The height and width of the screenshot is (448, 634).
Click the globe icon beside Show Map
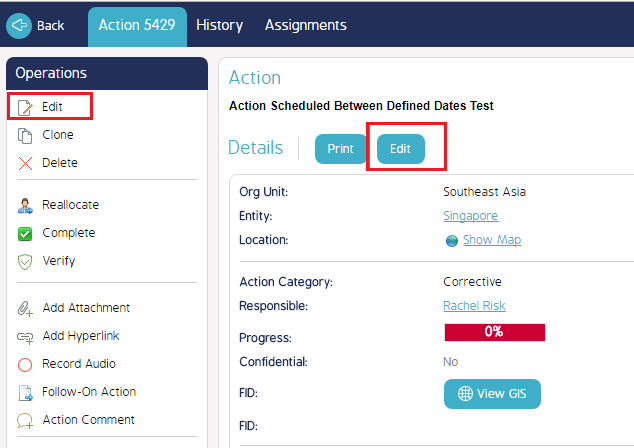(452, 241)
